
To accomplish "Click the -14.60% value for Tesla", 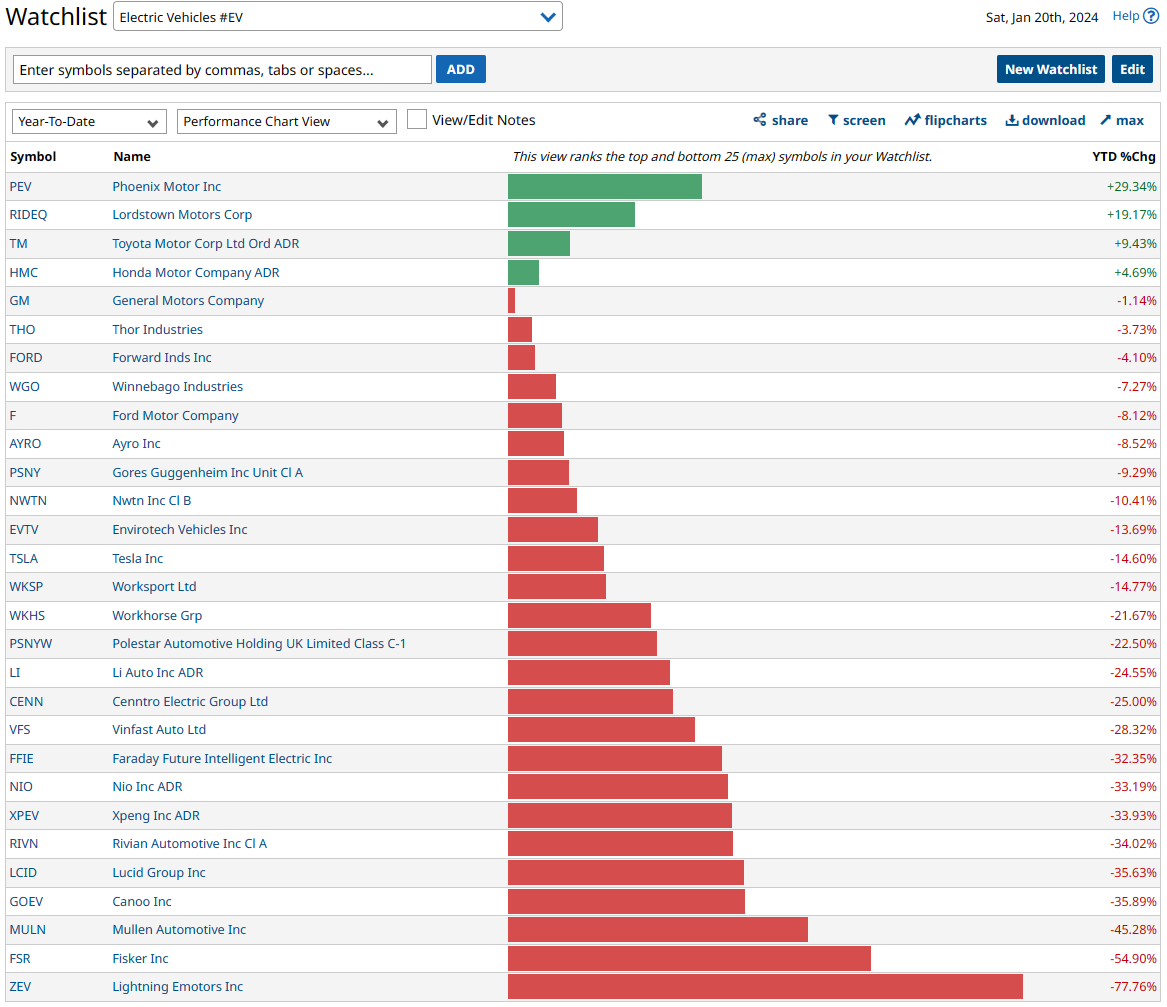I will coord(1133,558).
